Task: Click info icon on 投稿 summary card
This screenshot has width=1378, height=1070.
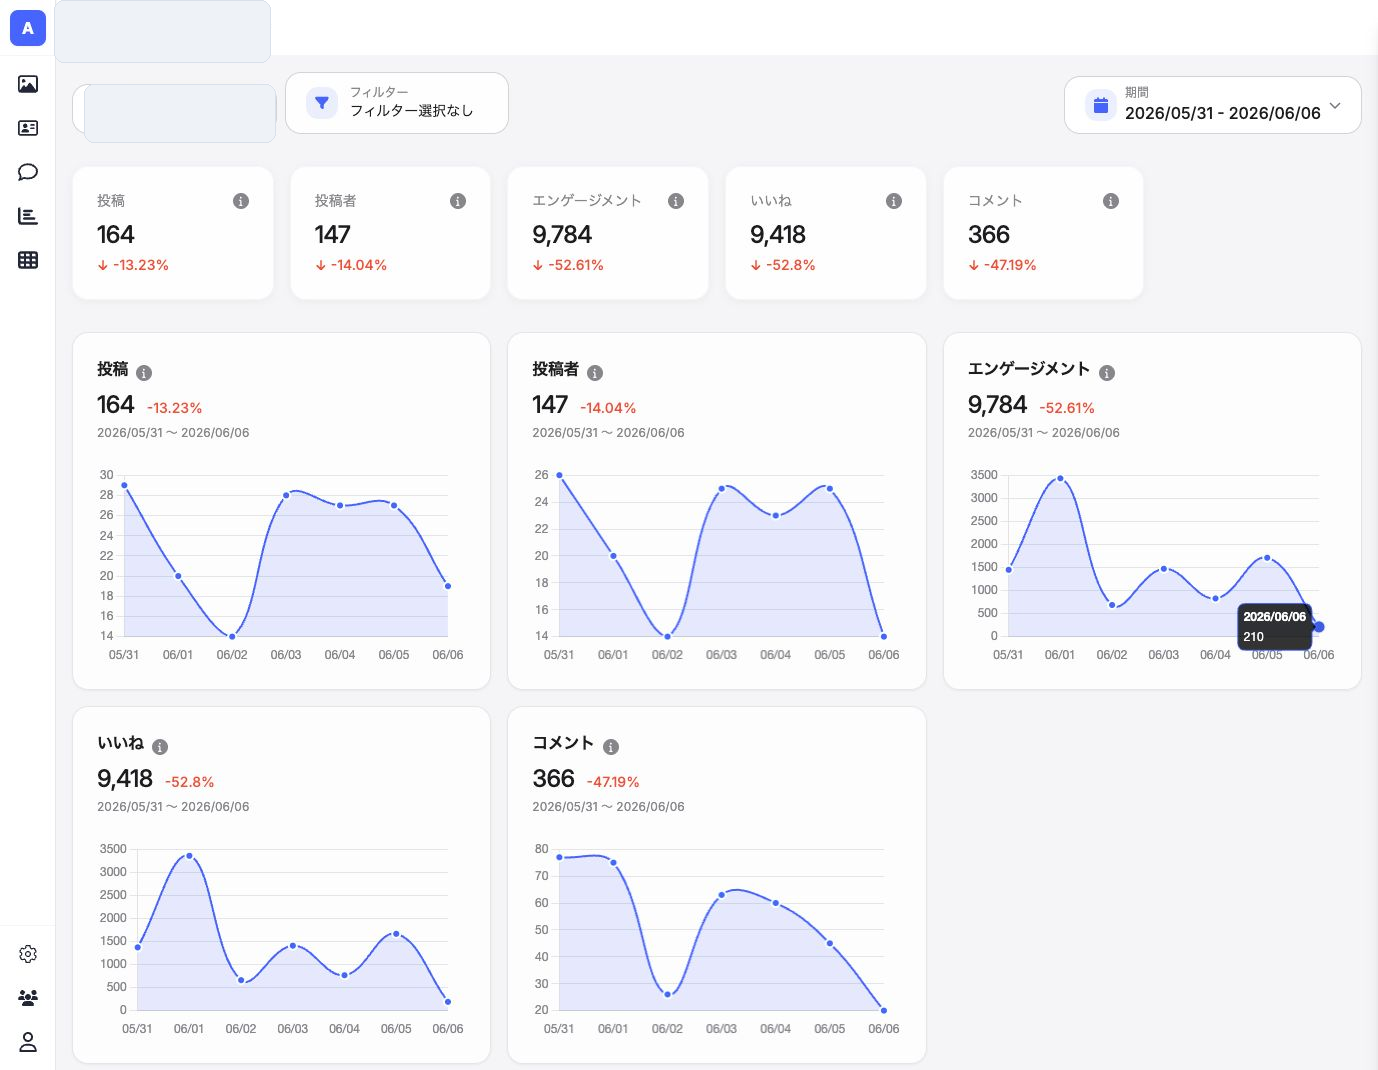Action: click(241, 201)
